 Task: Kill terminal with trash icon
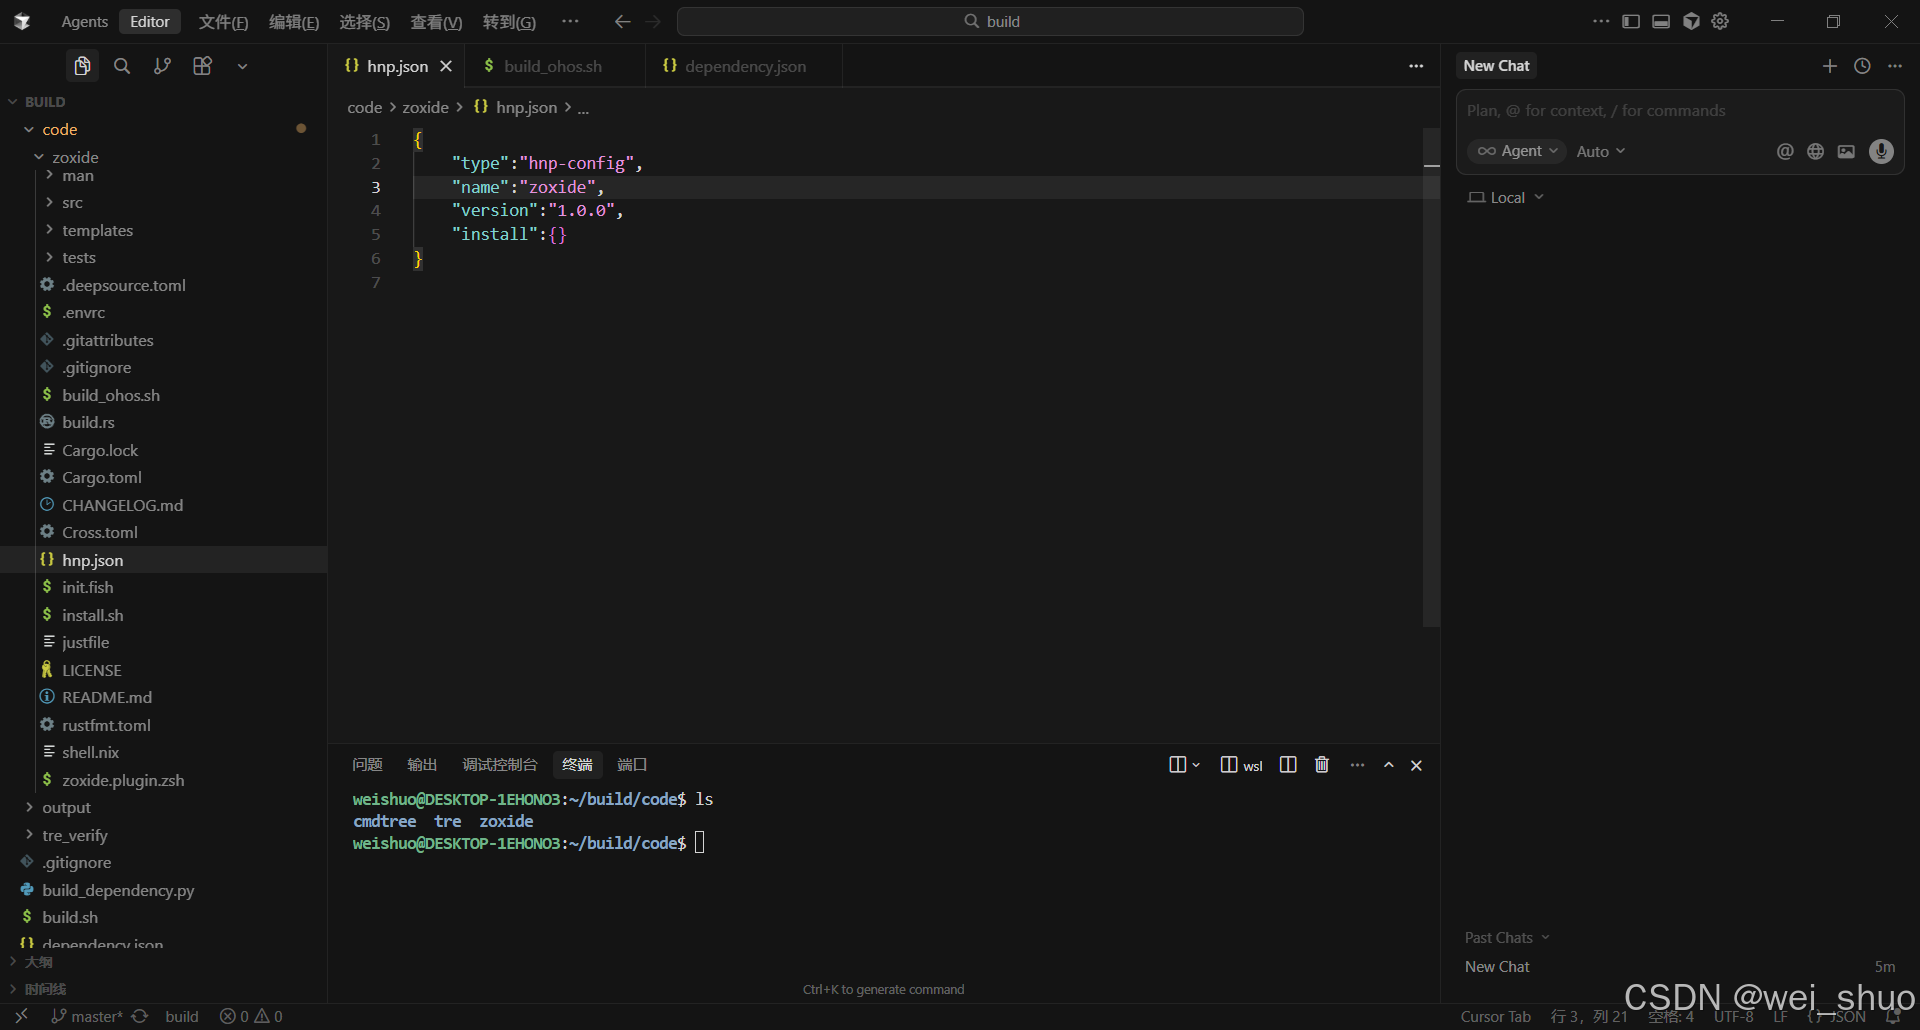(x=1322, y=765)
